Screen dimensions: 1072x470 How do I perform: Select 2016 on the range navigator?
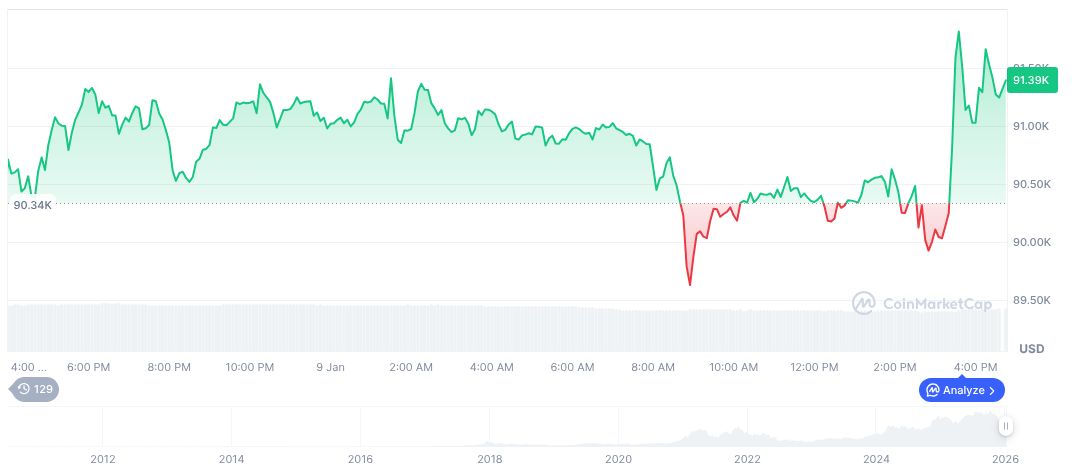click(361, 459)
